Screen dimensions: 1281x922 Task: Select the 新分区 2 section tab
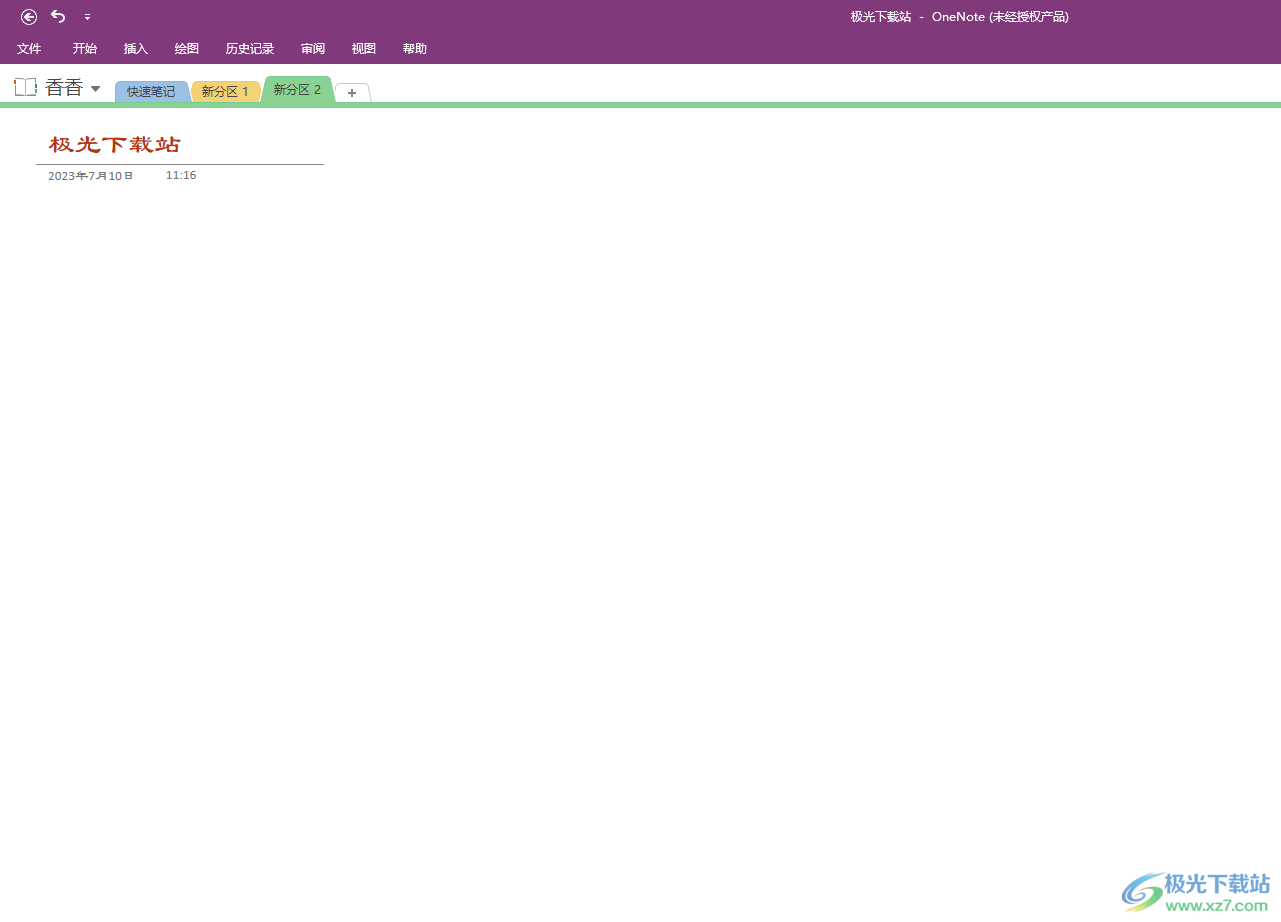point(297,89)
